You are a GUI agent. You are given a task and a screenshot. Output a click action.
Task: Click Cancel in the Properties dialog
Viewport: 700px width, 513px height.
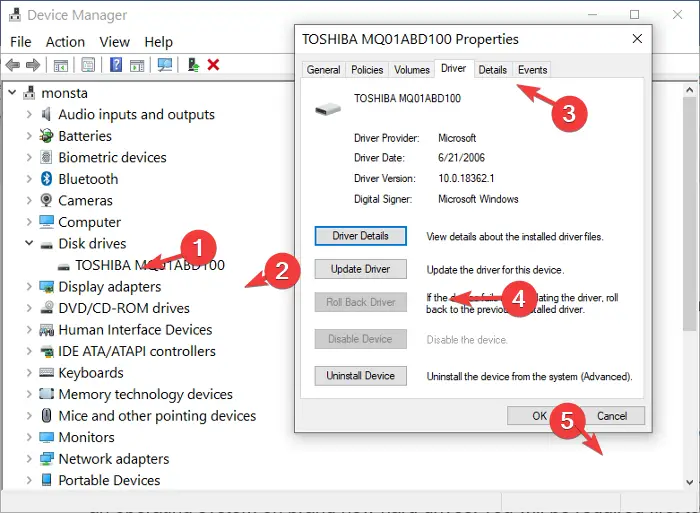(x=612, y=416)
